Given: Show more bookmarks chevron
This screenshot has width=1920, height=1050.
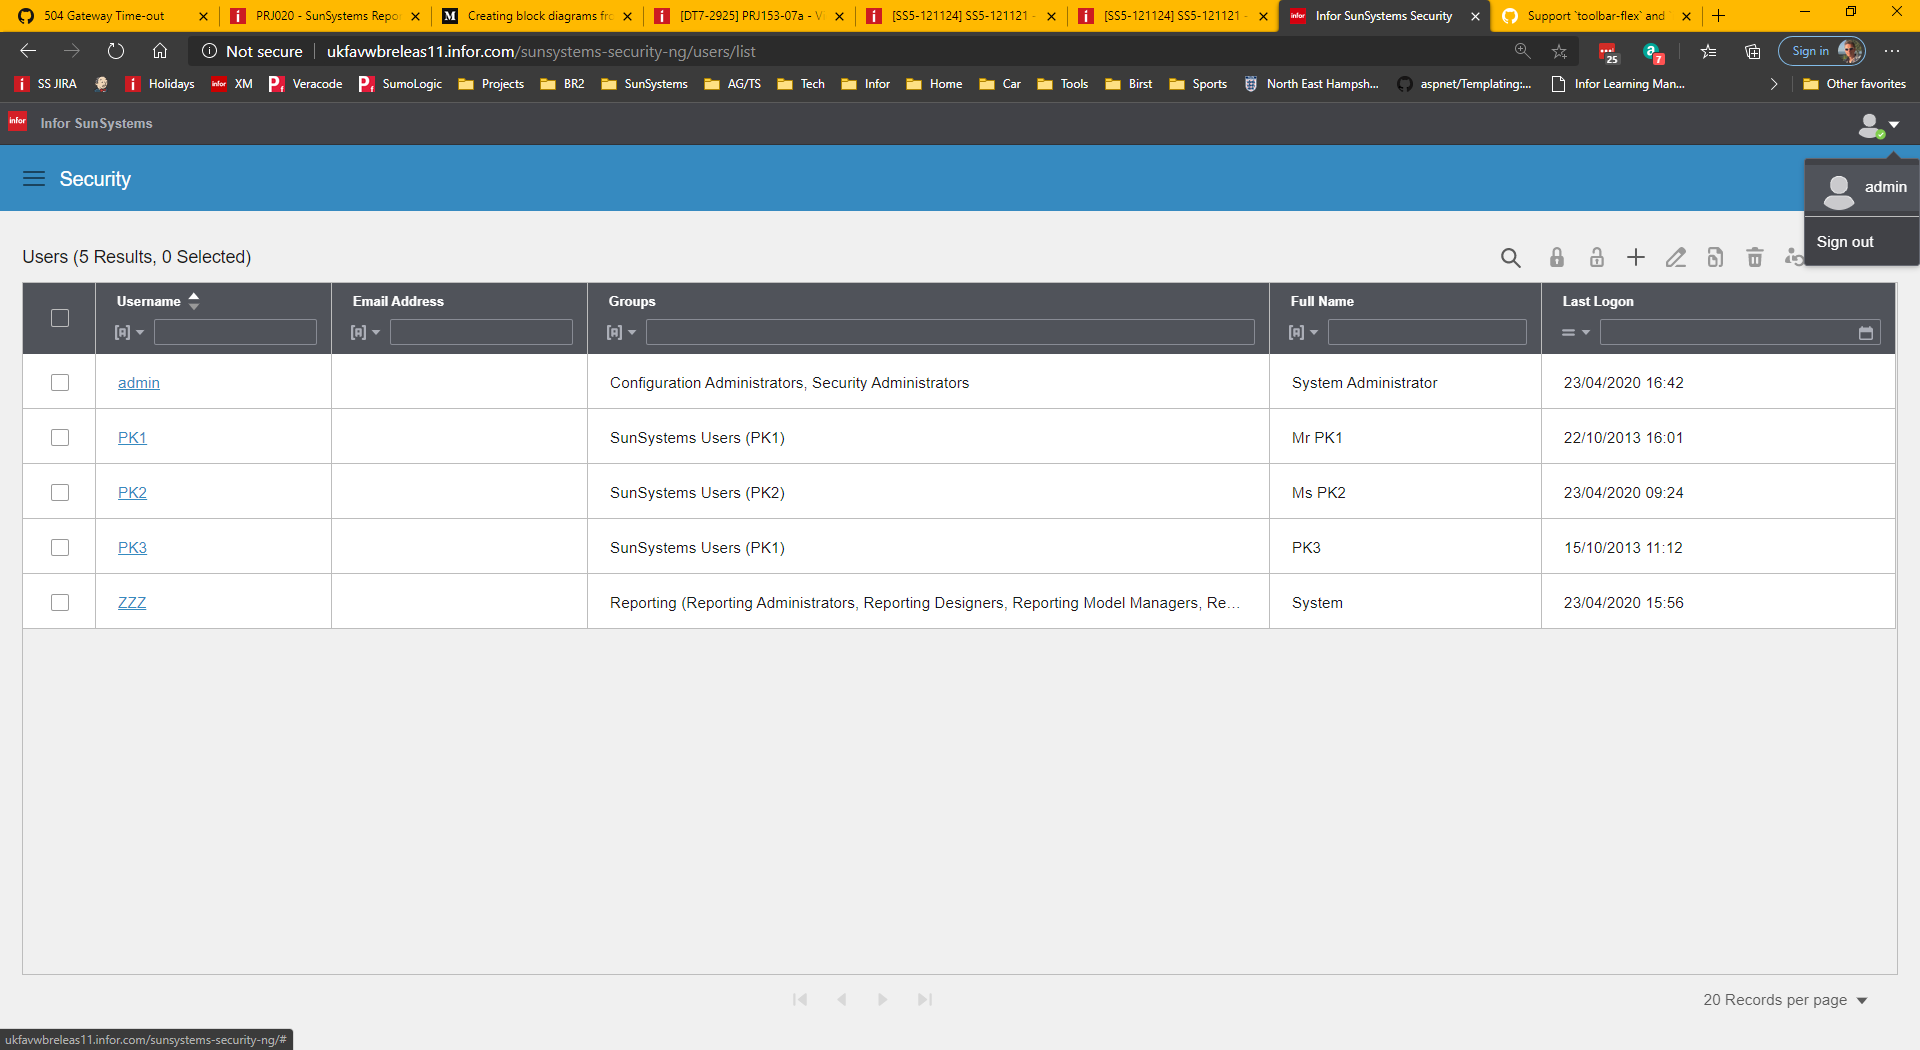Looking at the screenshot, I should (1774, 84).
